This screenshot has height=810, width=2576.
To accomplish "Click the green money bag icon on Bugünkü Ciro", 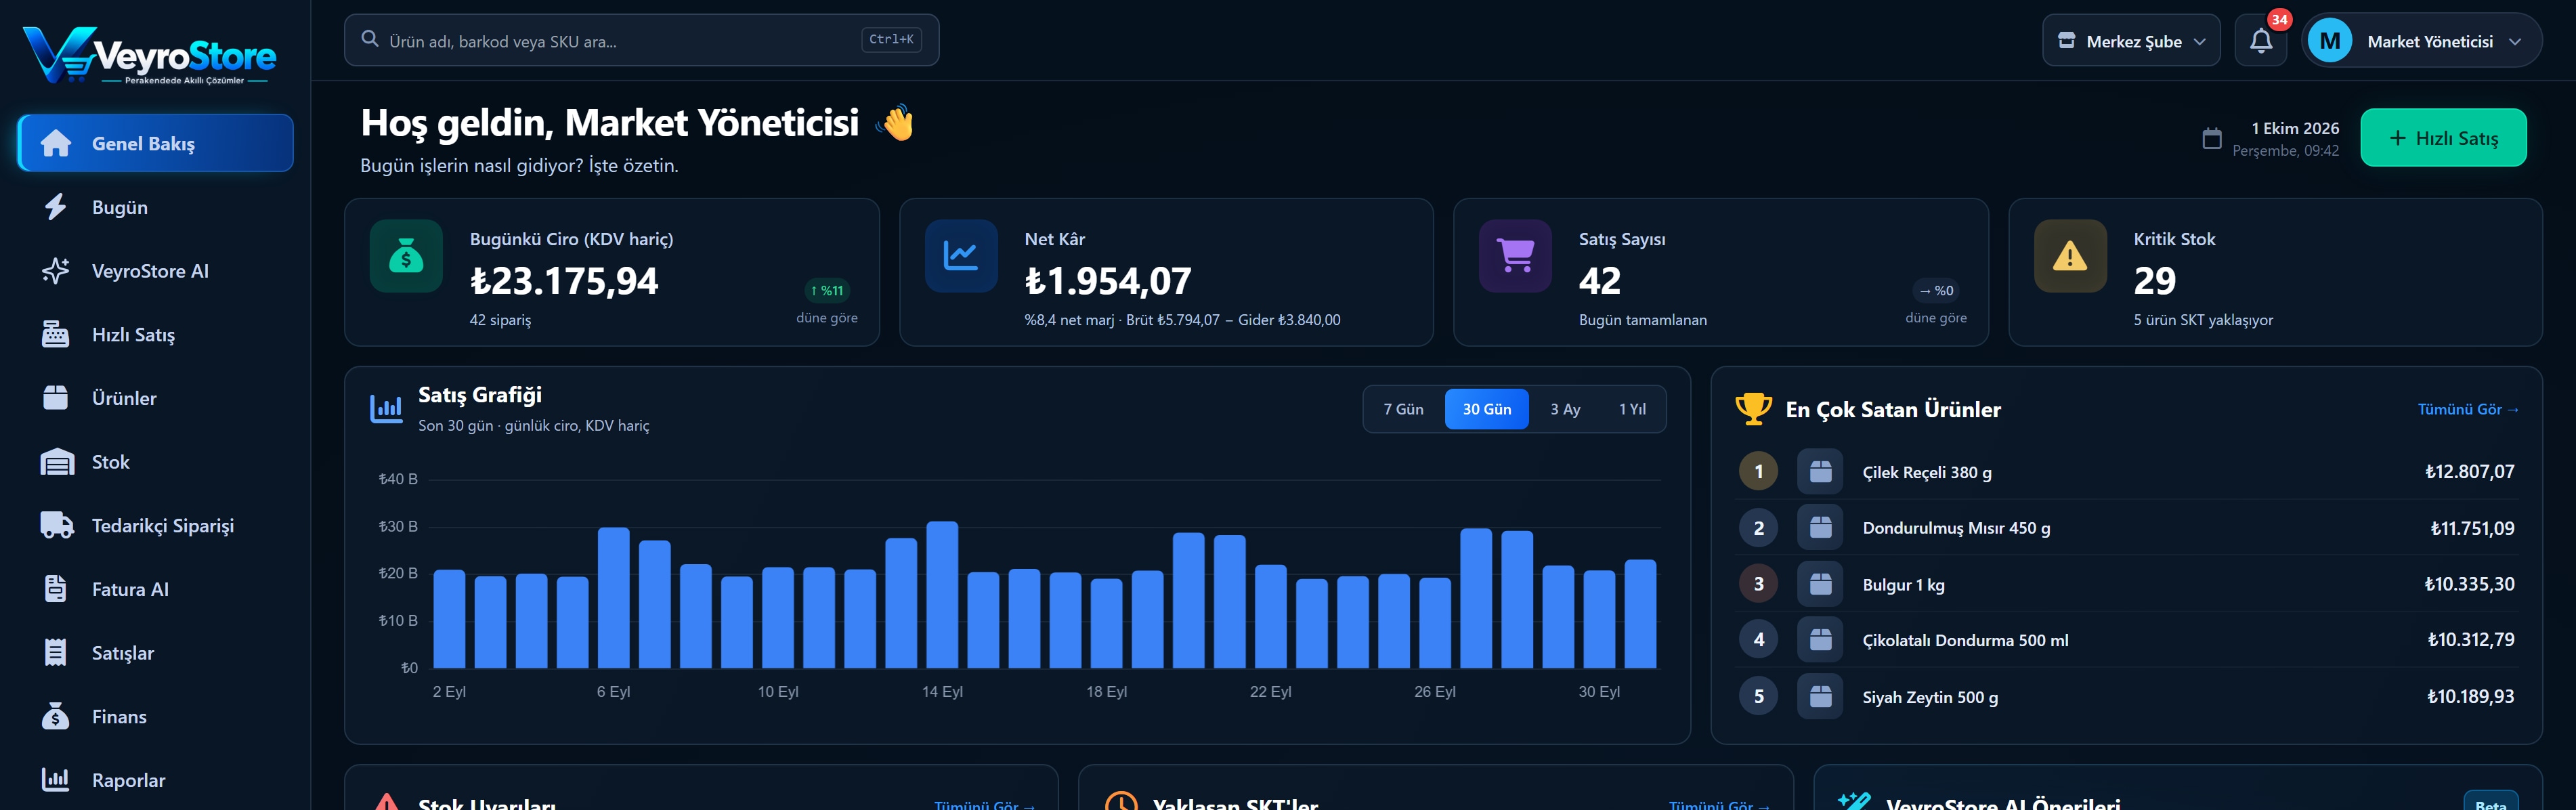I will pos(406,256).
